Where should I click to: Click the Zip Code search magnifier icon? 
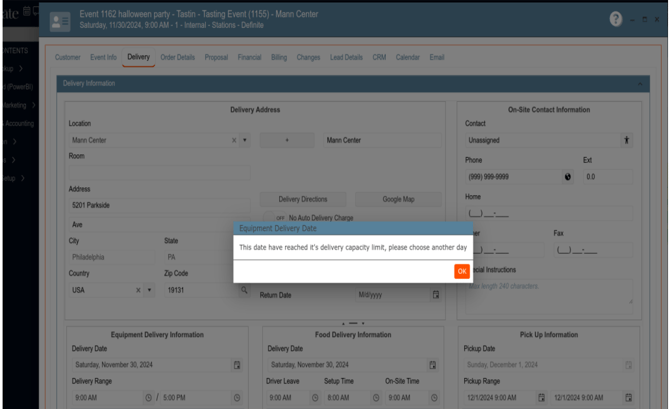(243, 290)
